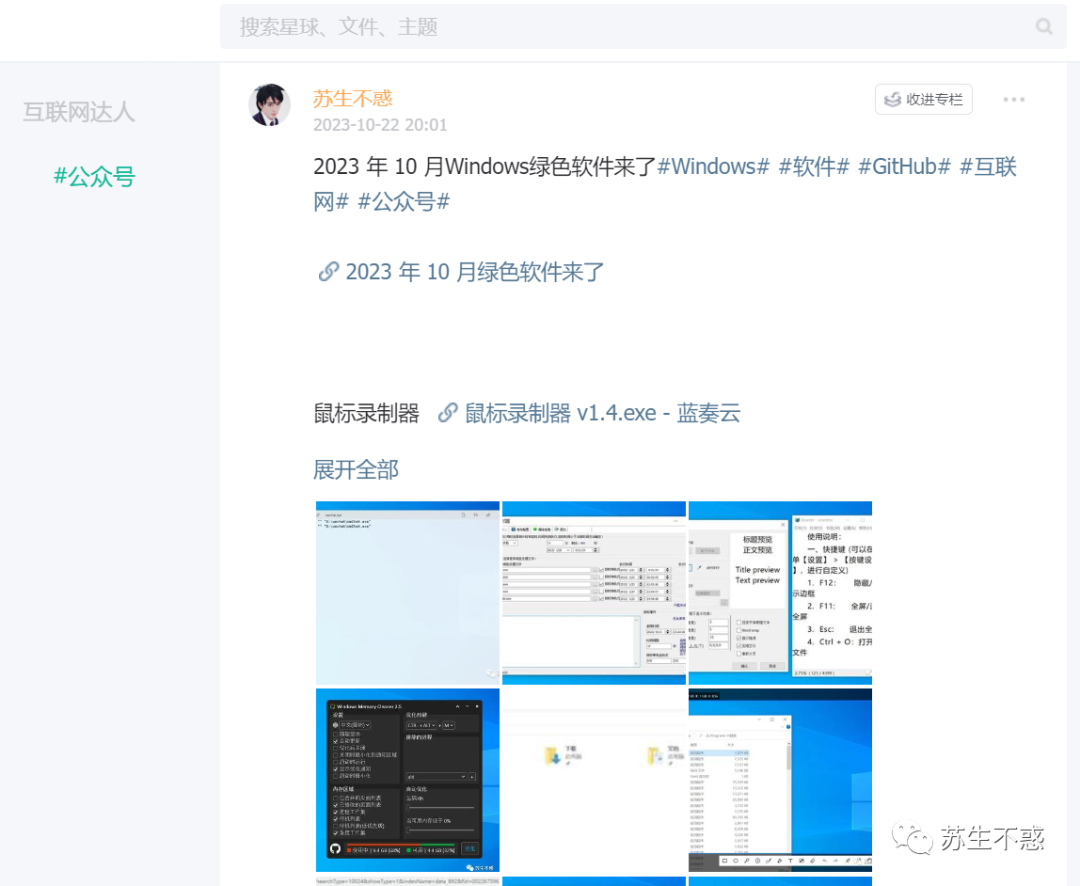This screenshot has height=886, width=1080.
Task: Open the Windows Memory Cleaner thumbnail
Action: [x=408, y=780]
